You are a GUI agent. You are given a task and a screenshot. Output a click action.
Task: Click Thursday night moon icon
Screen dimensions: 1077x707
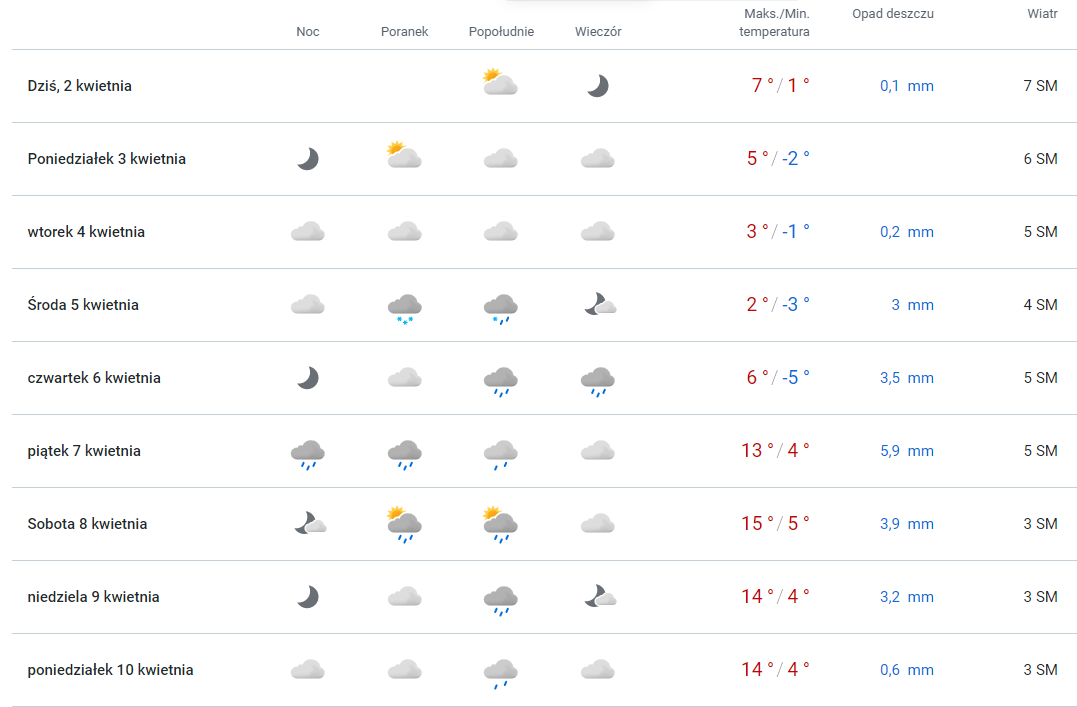click(308, 378)
